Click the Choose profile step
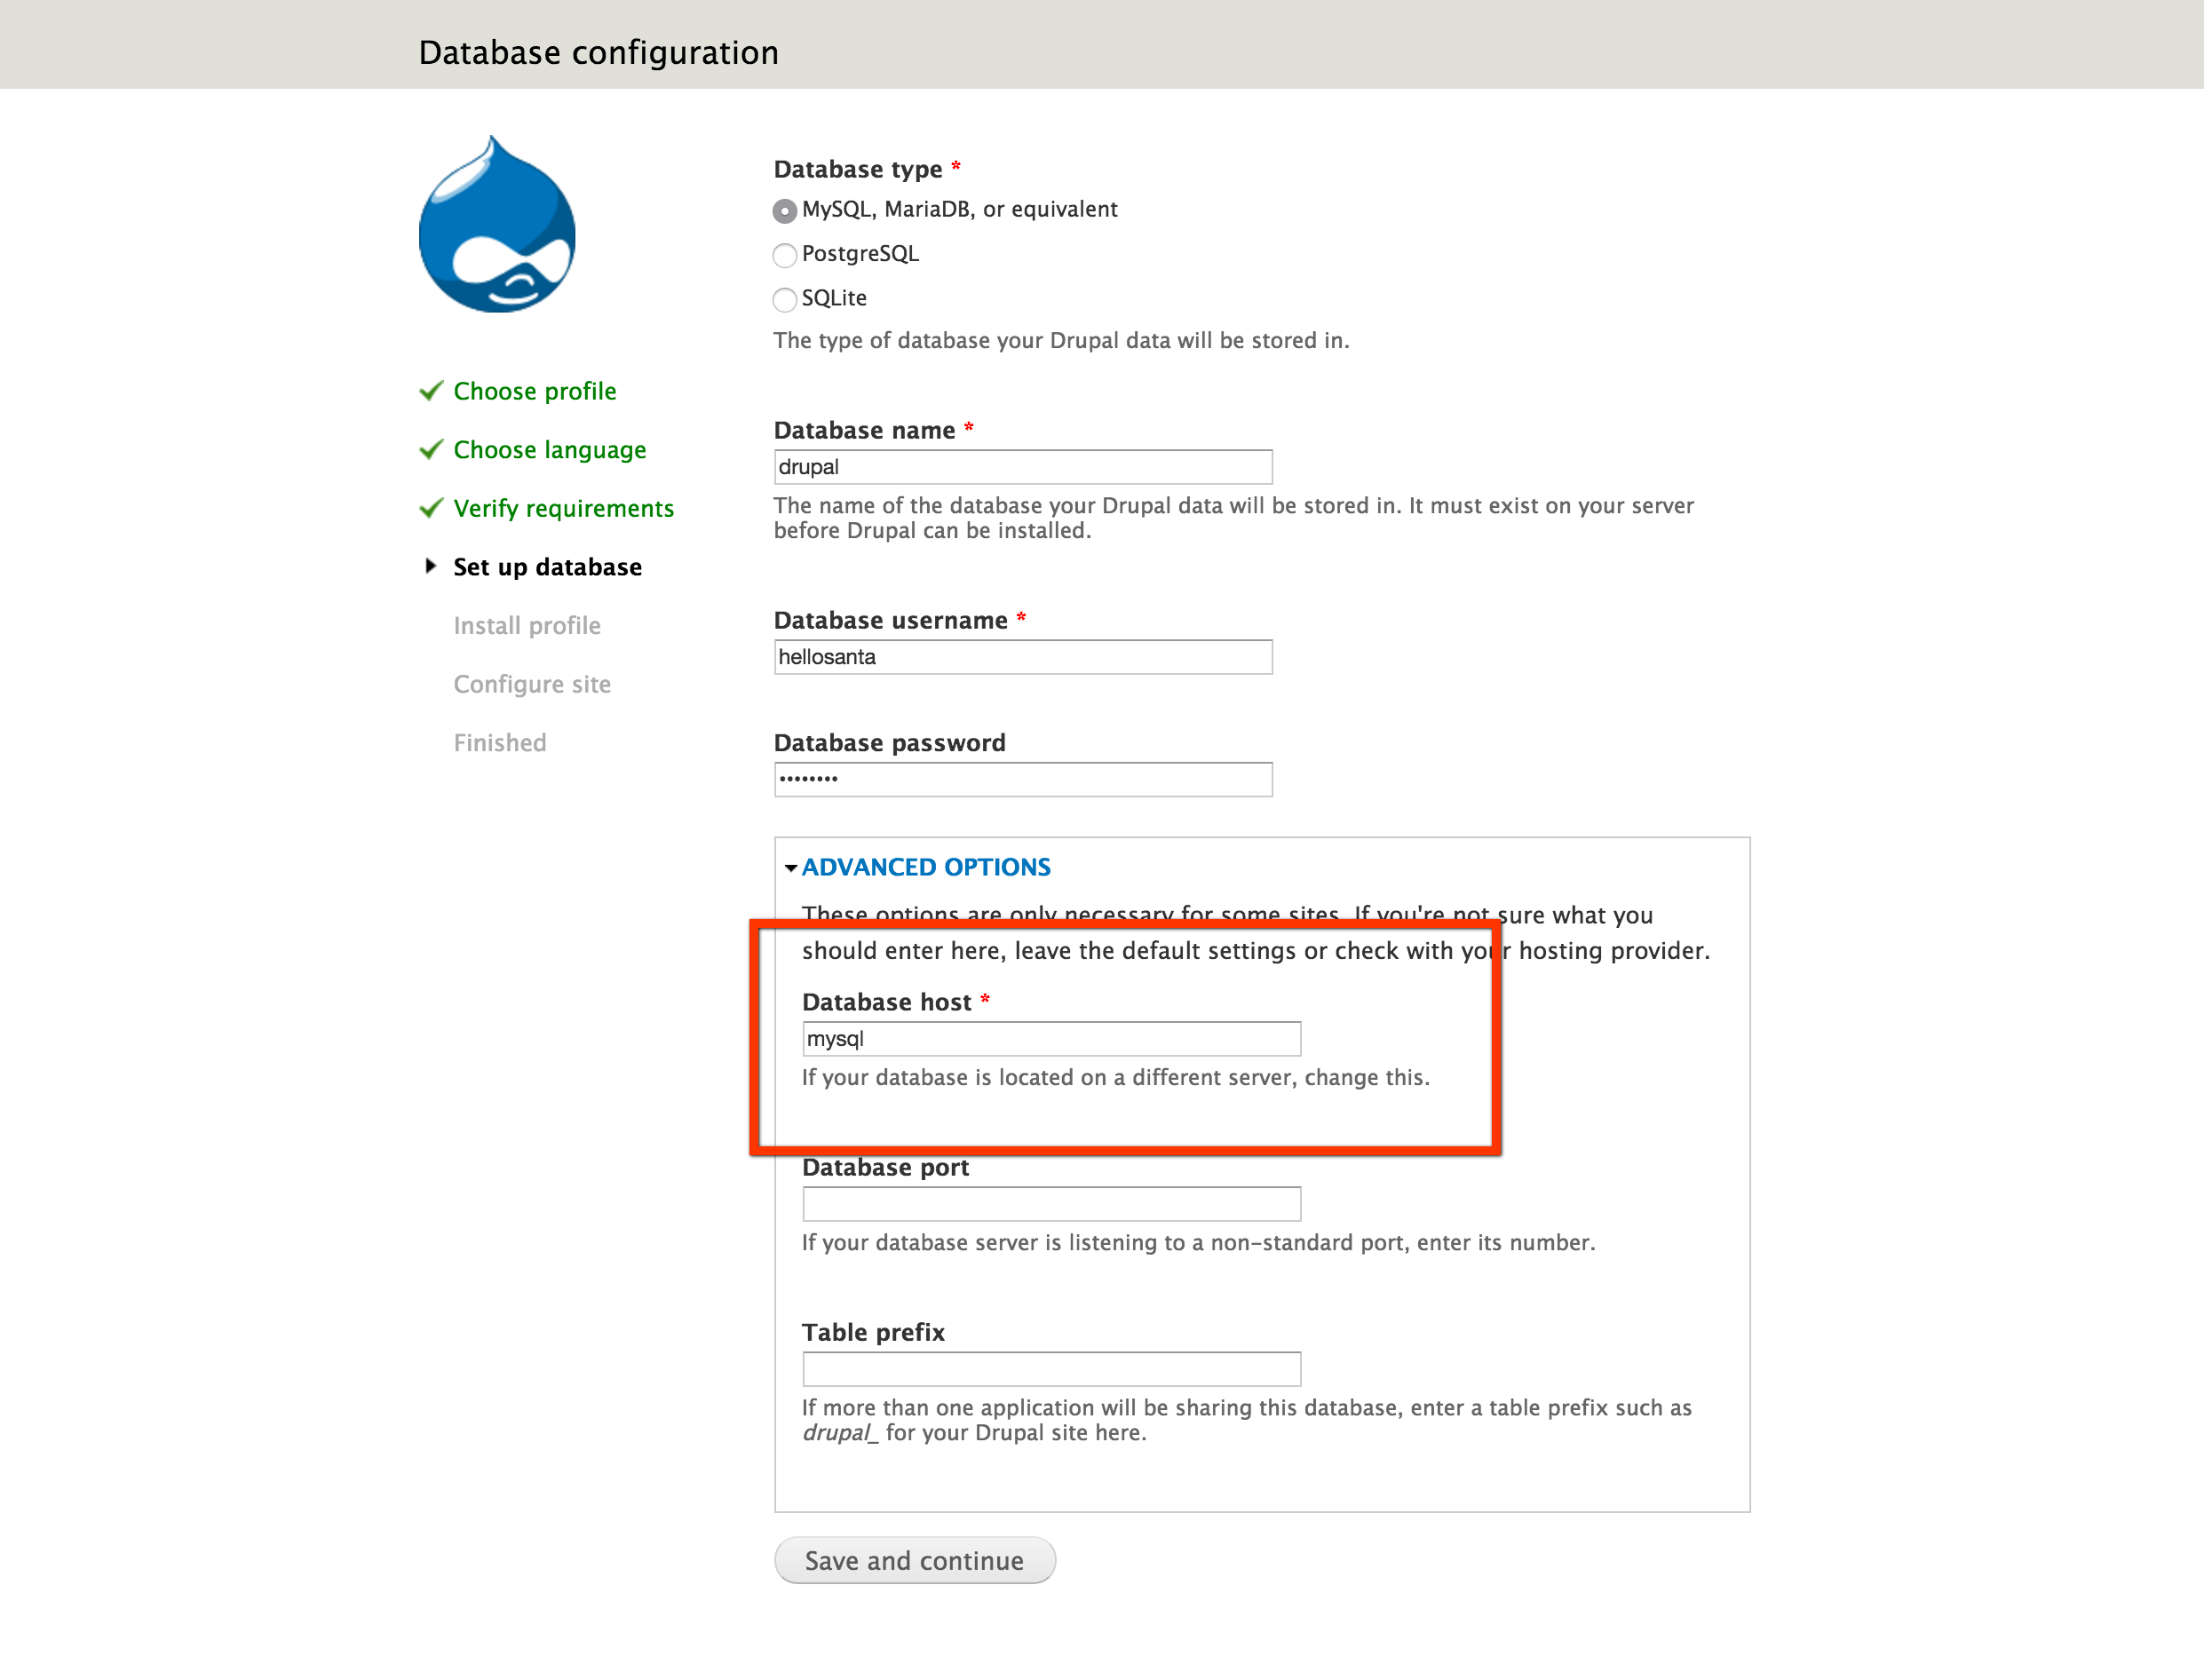Image resolution: width=2204 pixels, height=1680 pixels. (535, 391)
